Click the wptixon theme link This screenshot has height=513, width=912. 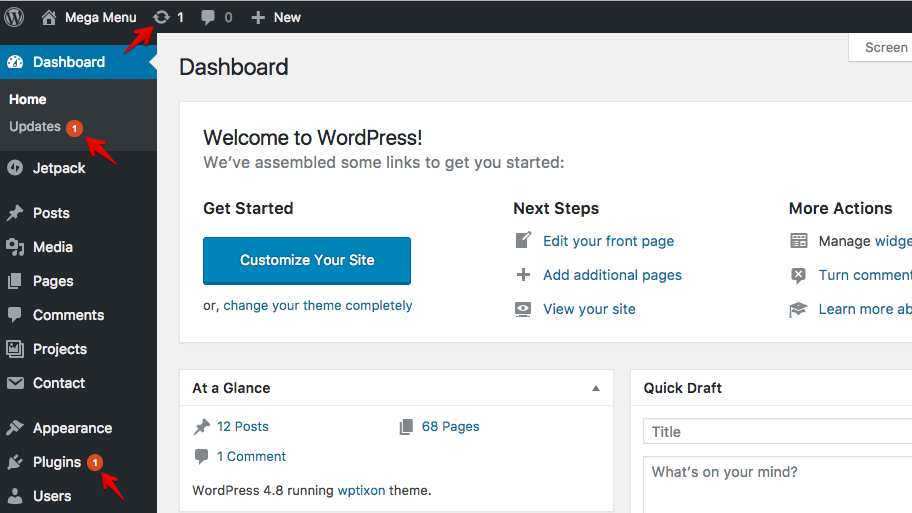coord(361,490)
